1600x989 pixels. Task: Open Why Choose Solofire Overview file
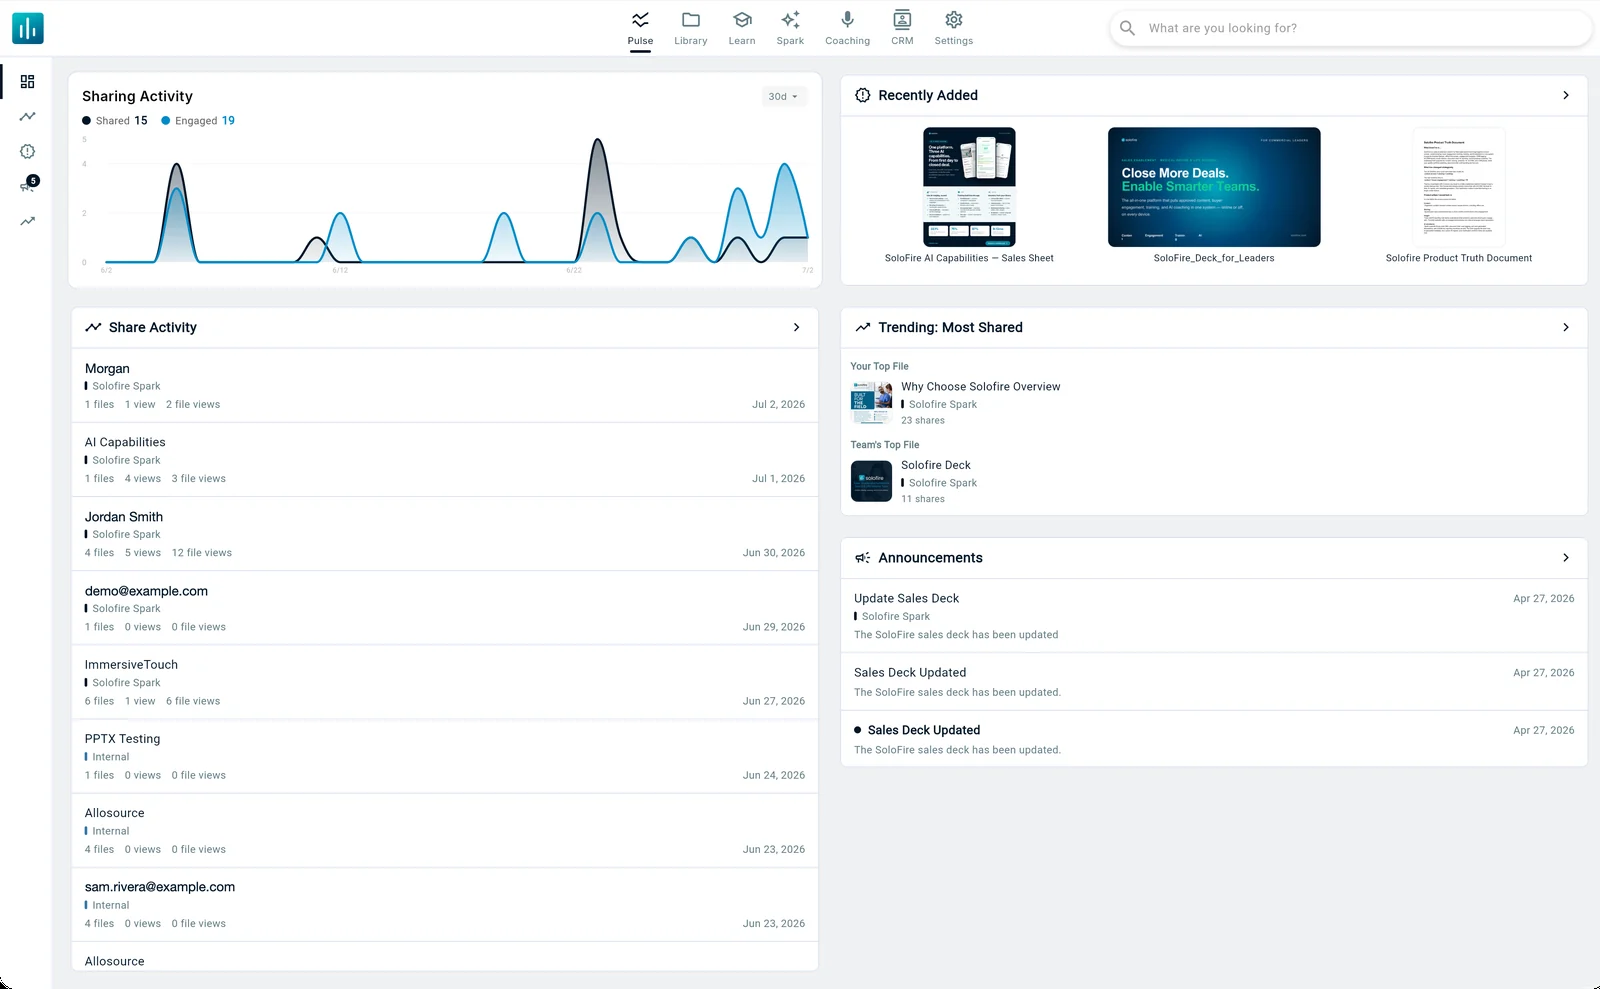pos(980,387)
